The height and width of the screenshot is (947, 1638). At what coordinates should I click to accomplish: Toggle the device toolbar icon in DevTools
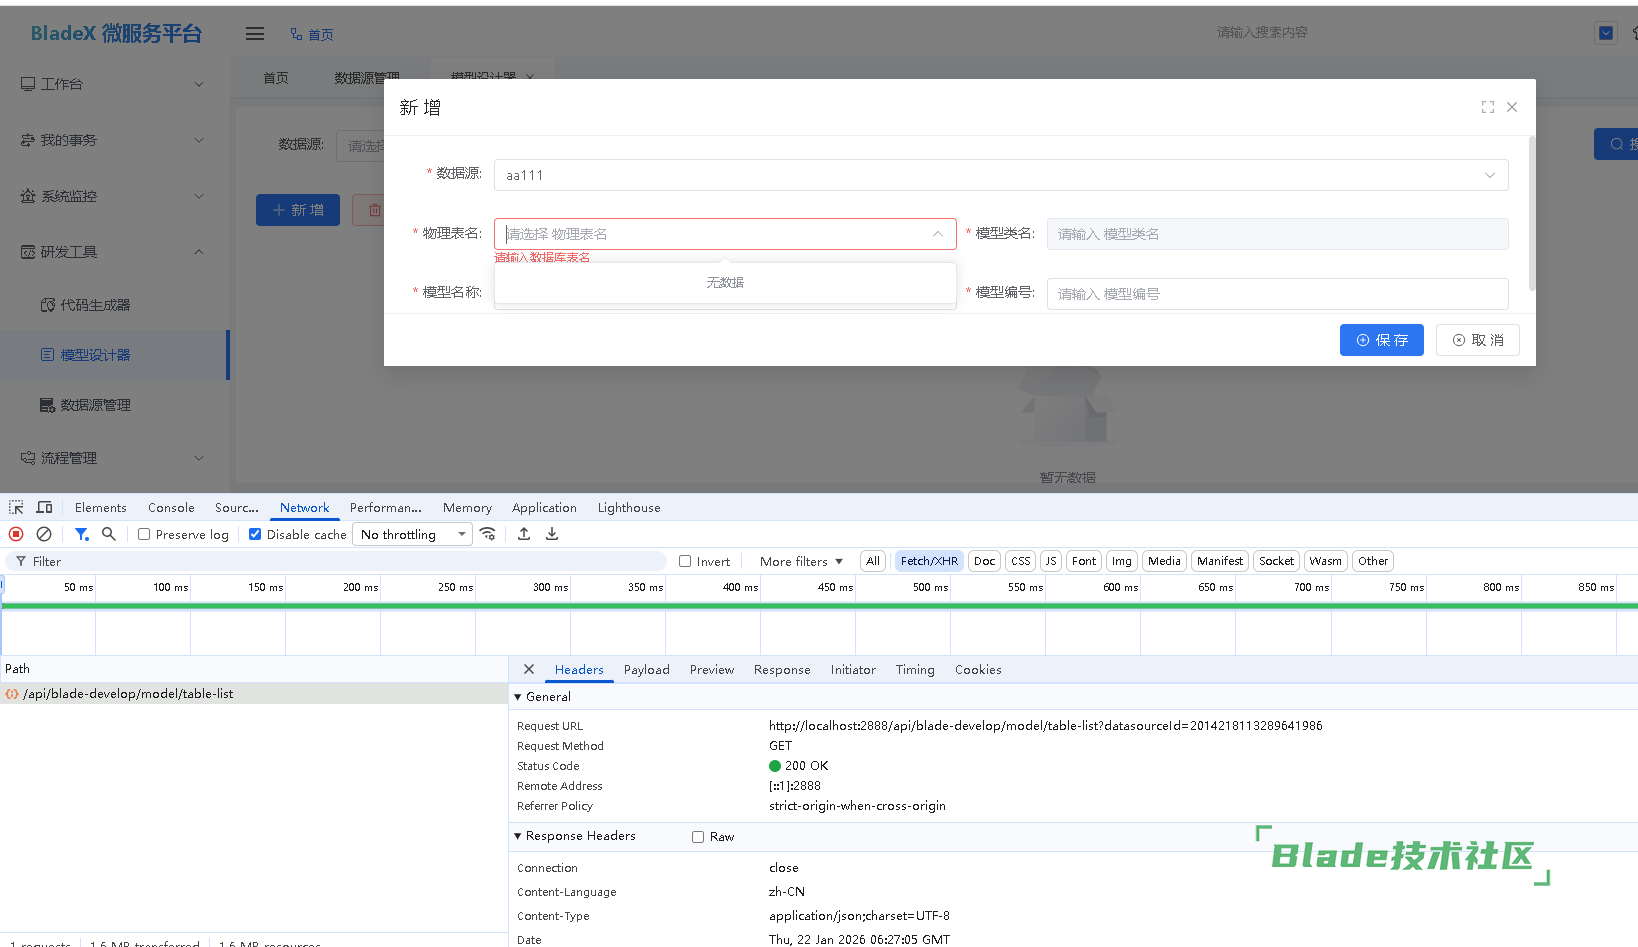[44, 507]
